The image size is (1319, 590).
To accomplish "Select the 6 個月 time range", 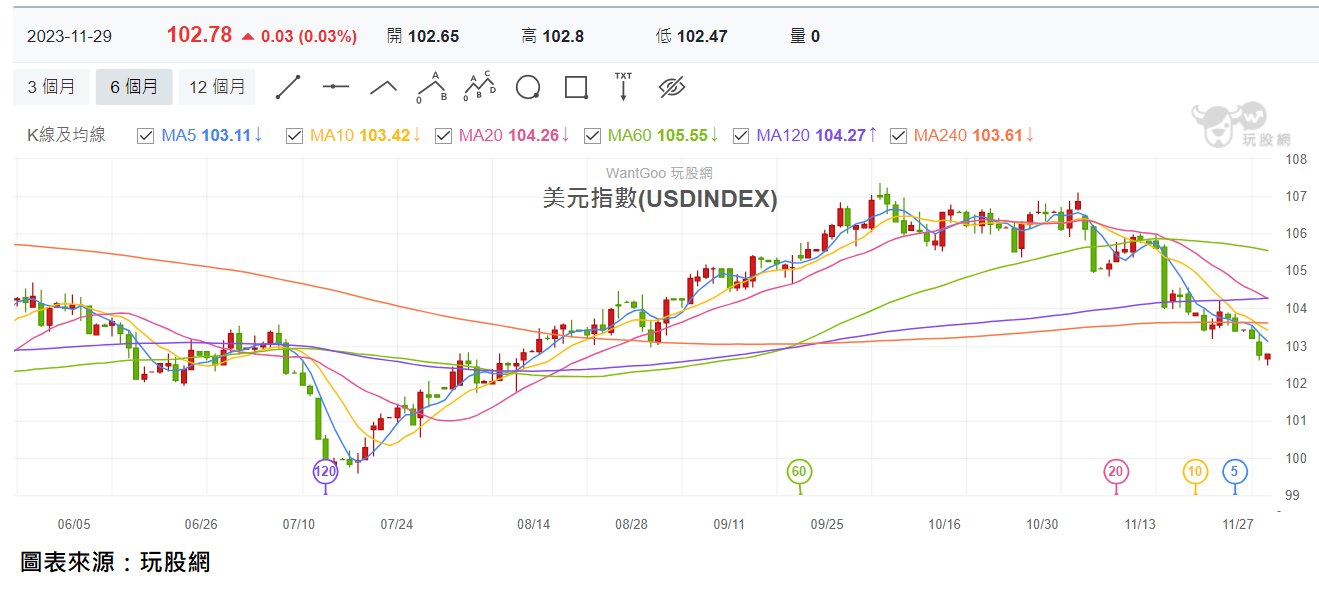I will click(x=134, y=87).
